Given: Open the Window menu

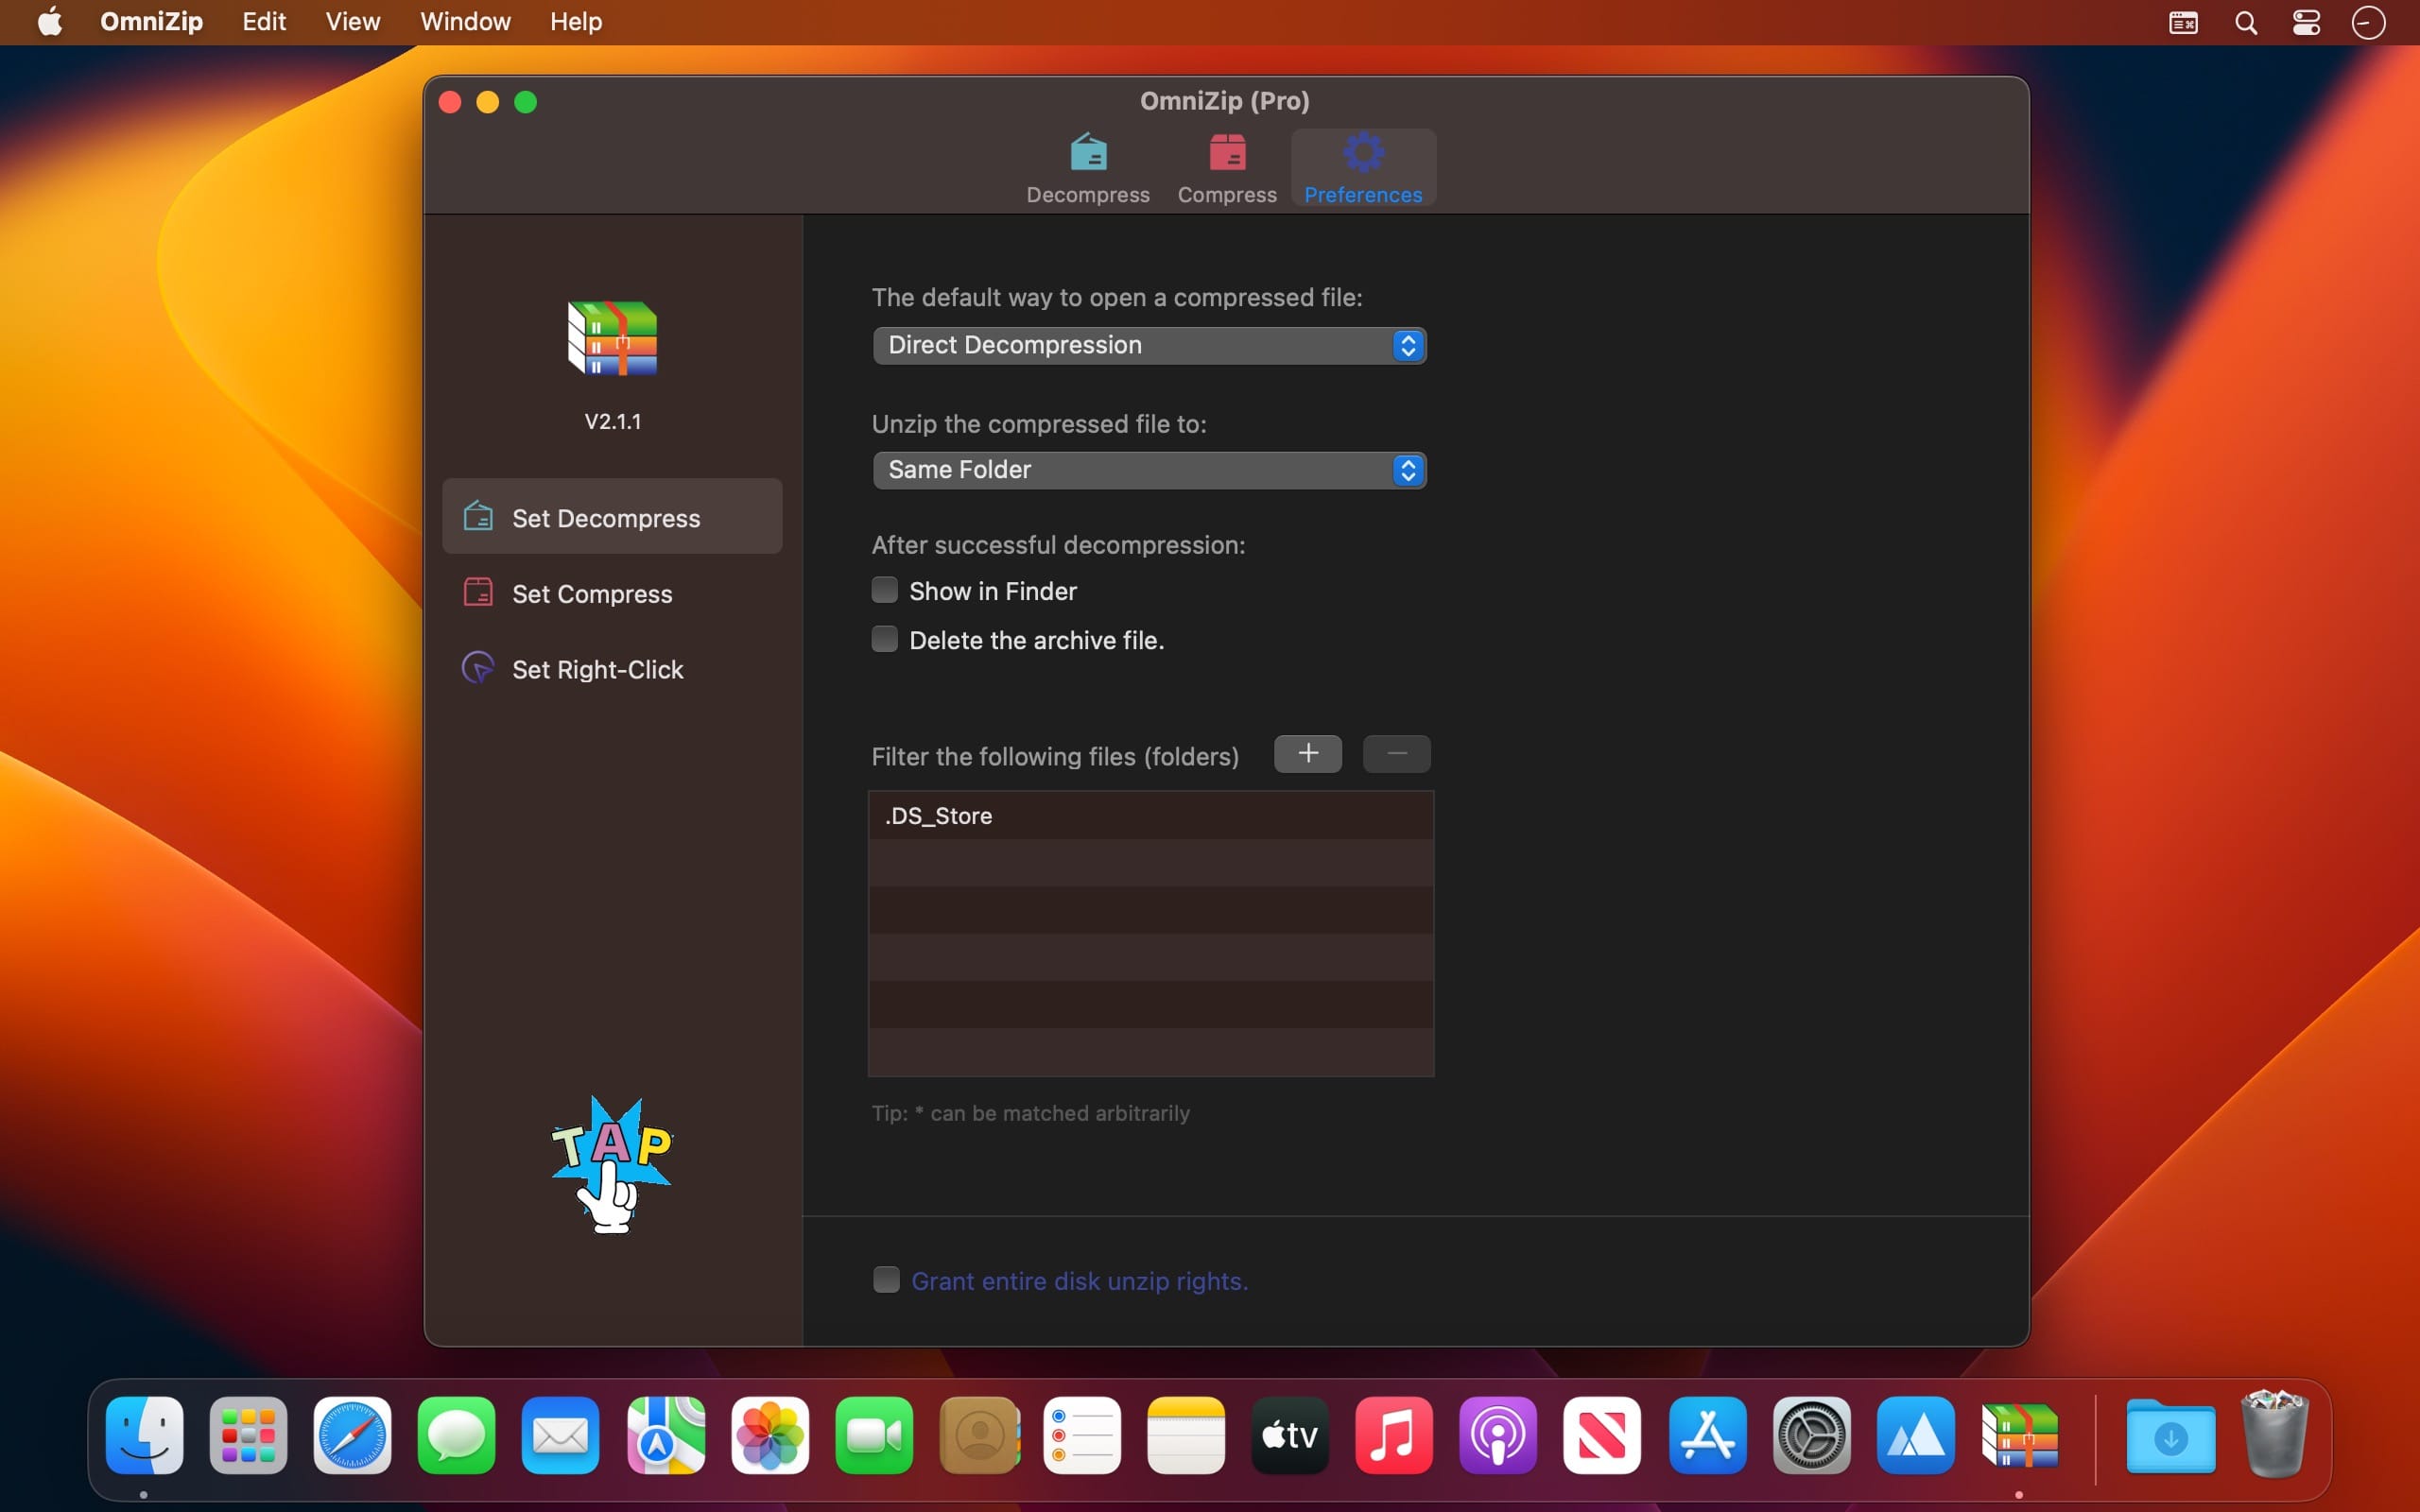Looking at the screenshot, I should pos(465,22).
